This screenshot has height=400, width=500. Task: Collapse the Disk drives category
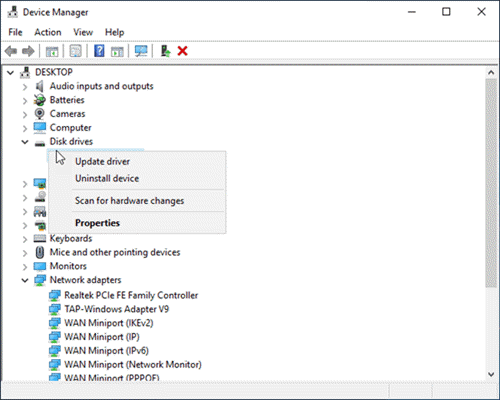(x=25, y=142)
